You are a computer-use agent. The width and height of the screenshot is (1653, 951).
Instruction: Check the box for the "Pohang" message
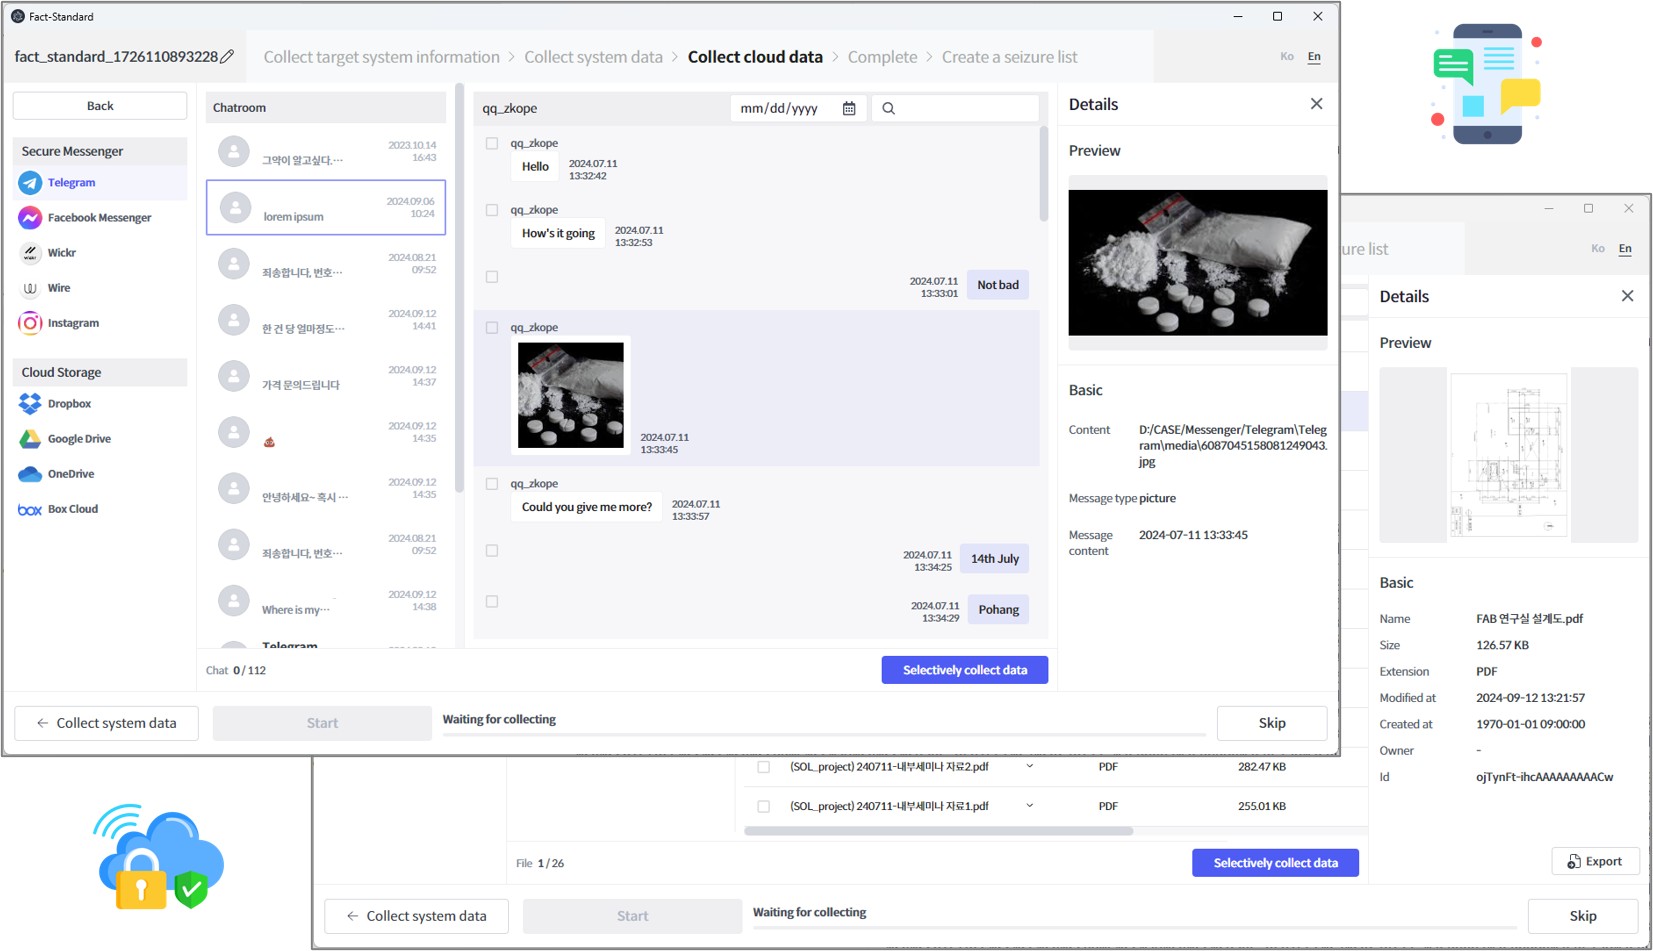tap(492, 602)
